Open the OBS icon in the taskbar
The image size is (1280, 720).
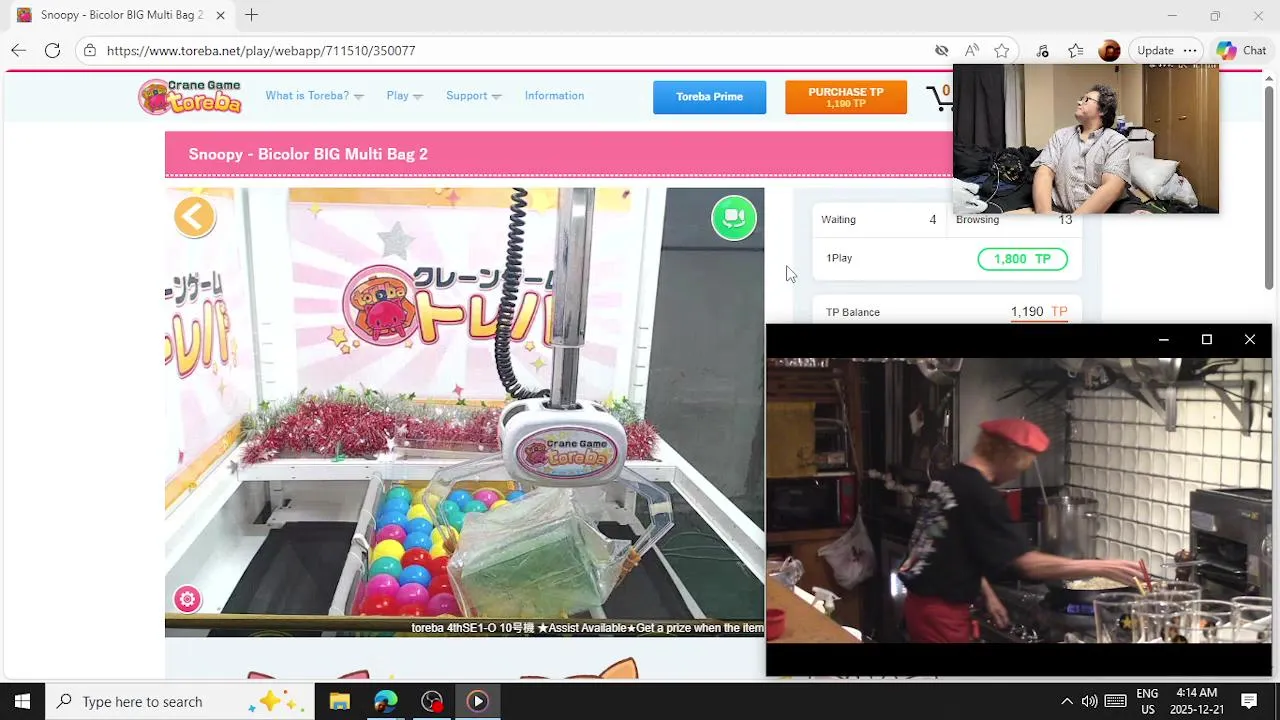[x=431, y=701]
